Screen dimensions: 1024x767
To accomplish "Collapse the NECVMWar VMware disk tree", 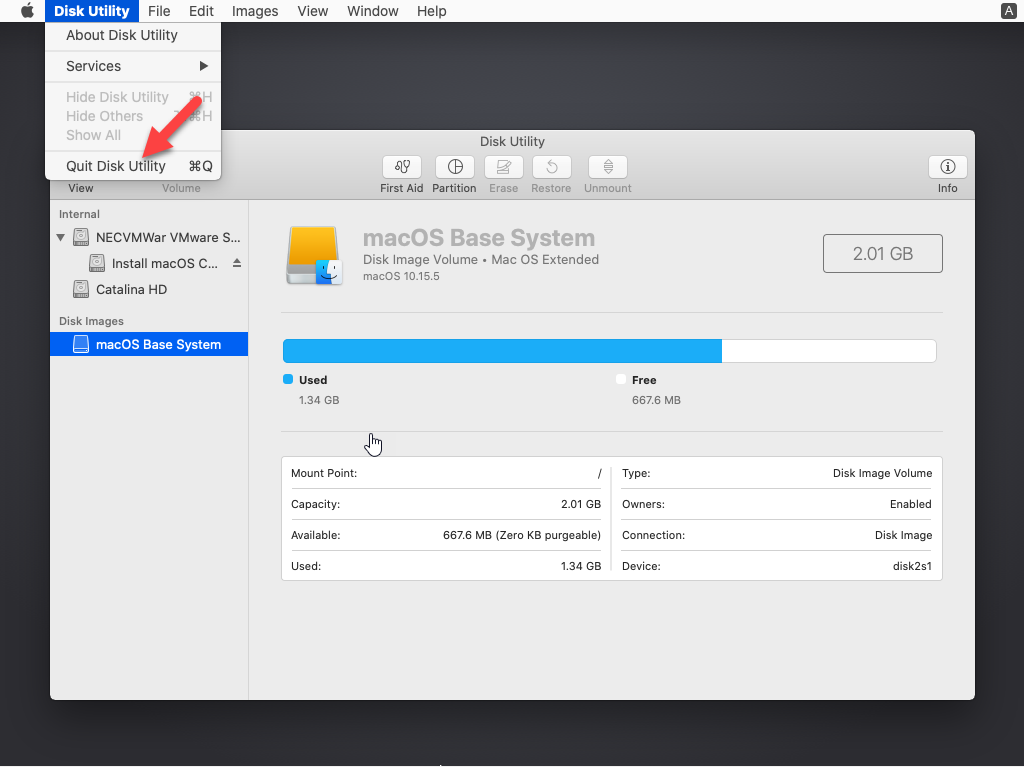I will (x=62, y=238).
